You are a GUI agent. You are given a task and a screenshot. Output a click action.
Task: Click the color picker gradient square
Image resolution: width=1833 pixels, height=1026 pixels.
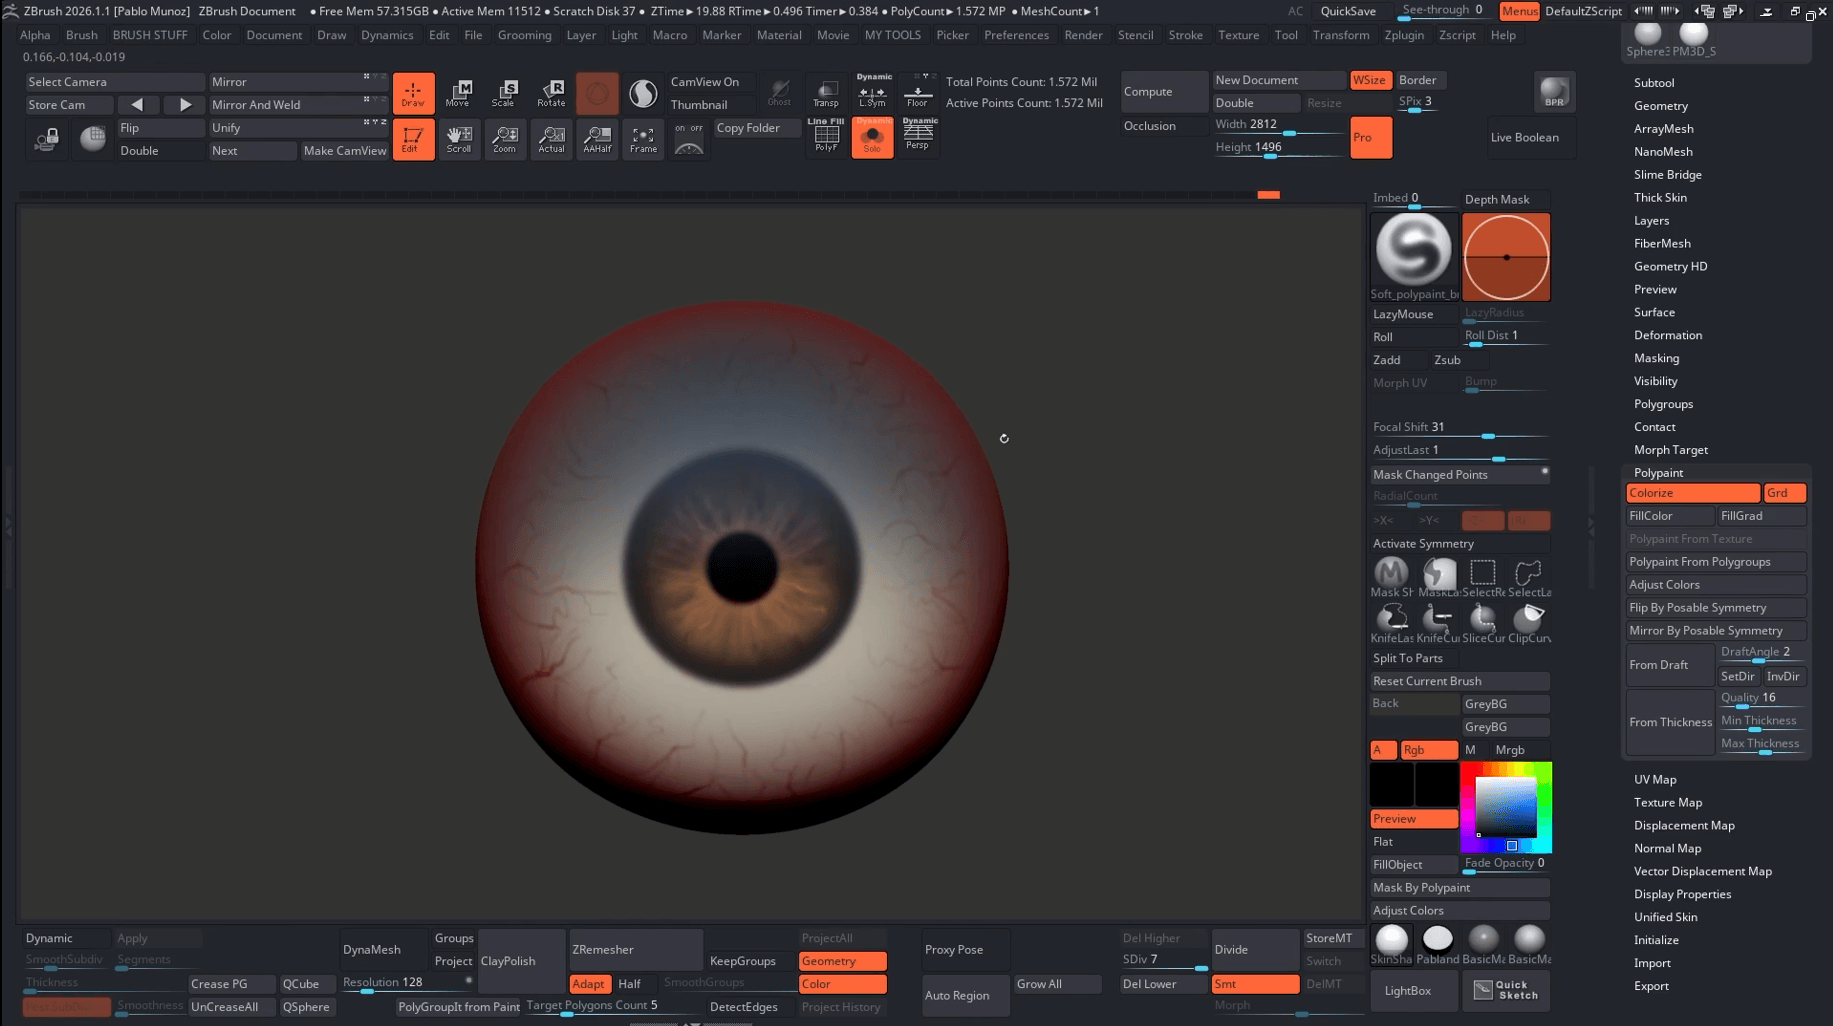coord(1505,806)
